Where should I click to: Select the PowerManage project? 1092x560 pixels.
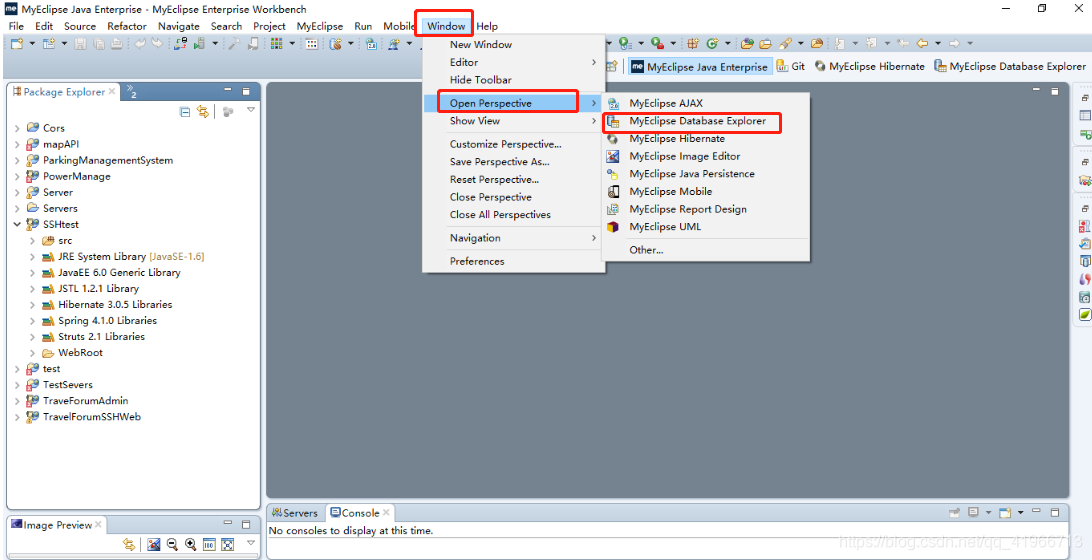77,176
